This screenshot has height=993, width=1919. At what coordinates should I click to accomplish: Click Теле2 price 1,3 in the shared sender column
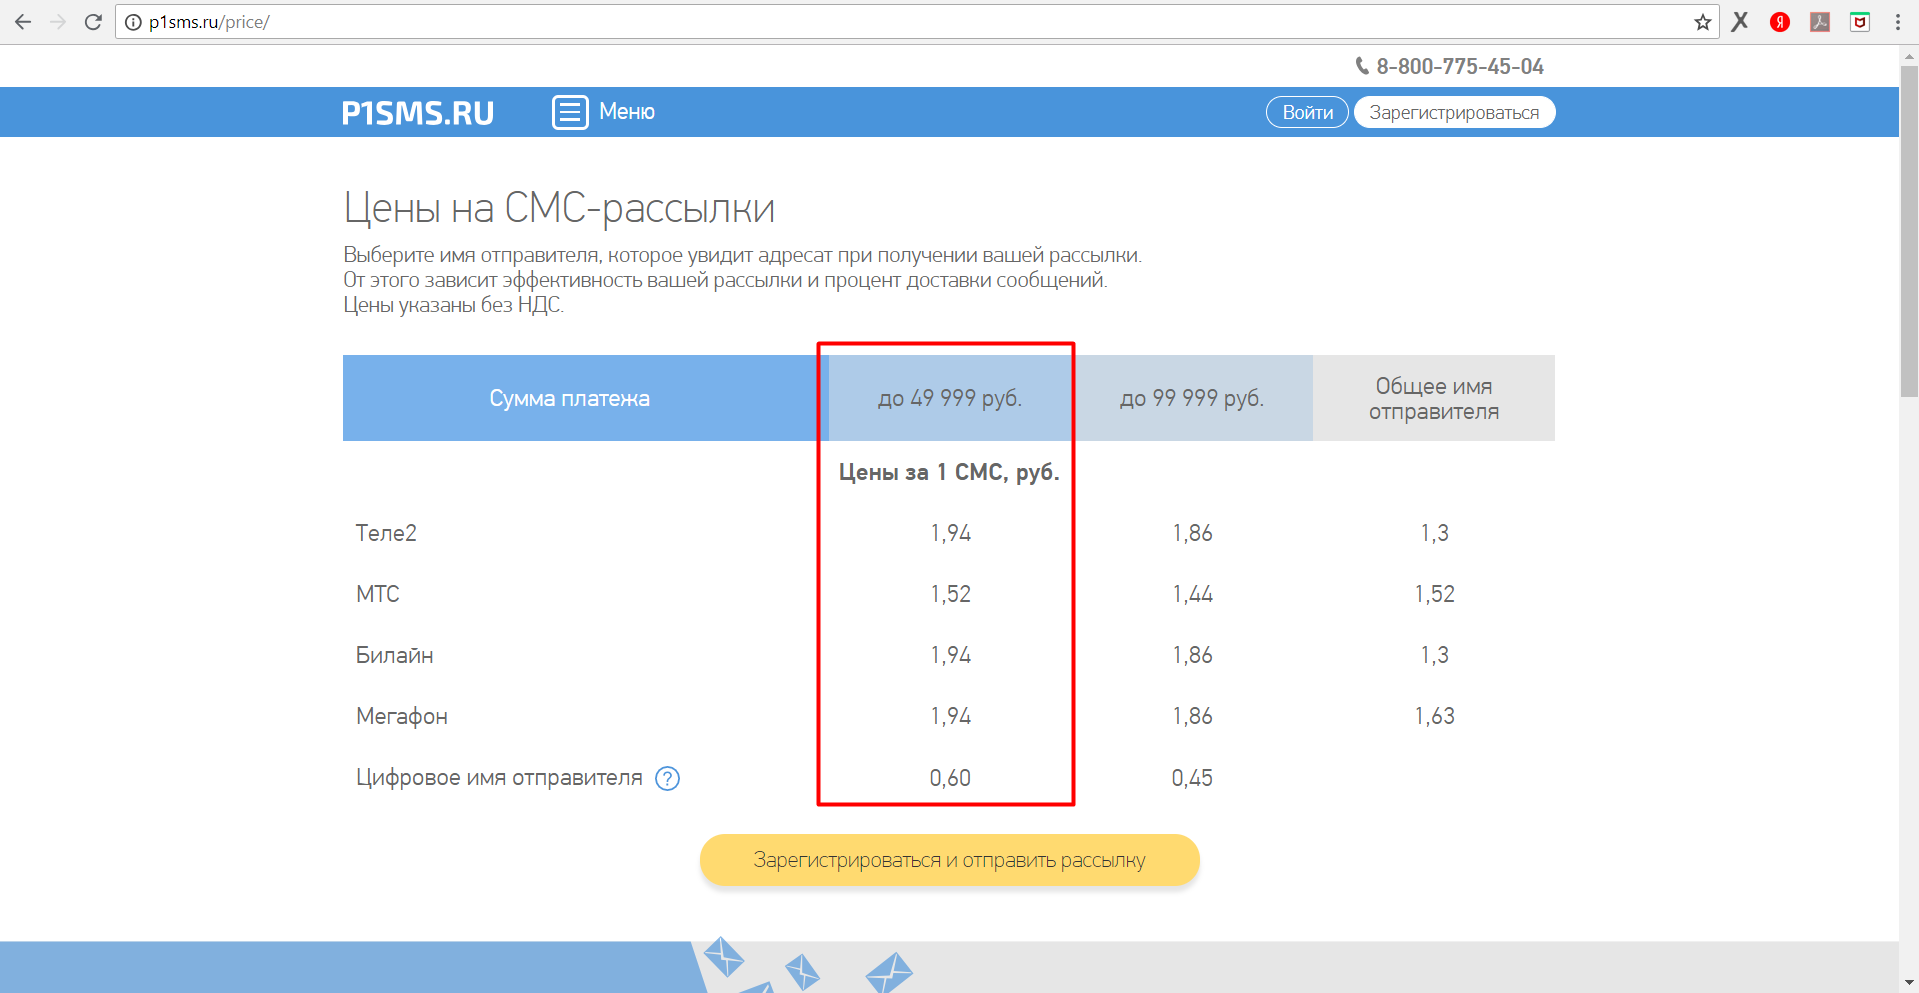[1434, 533]
